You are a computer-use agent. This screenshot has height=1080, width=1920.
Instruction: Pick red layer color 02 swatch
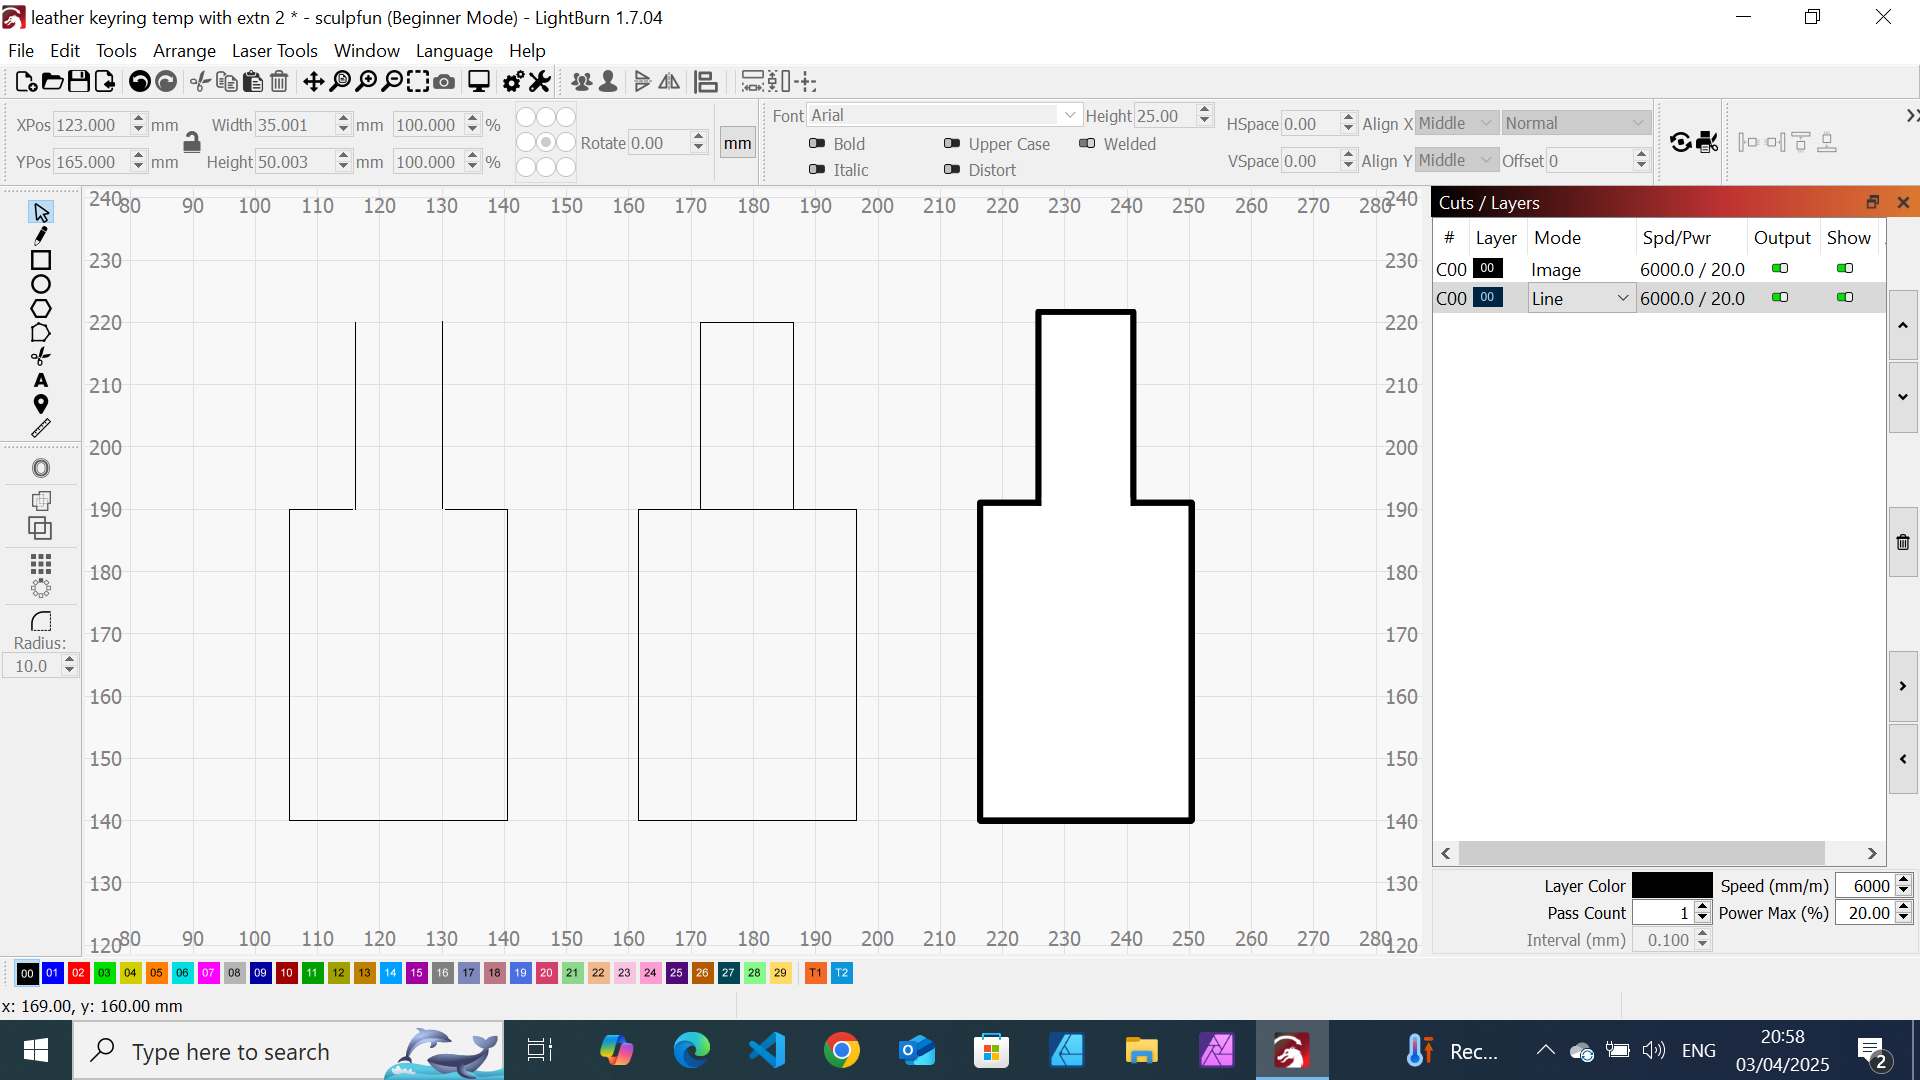[78, 973]
